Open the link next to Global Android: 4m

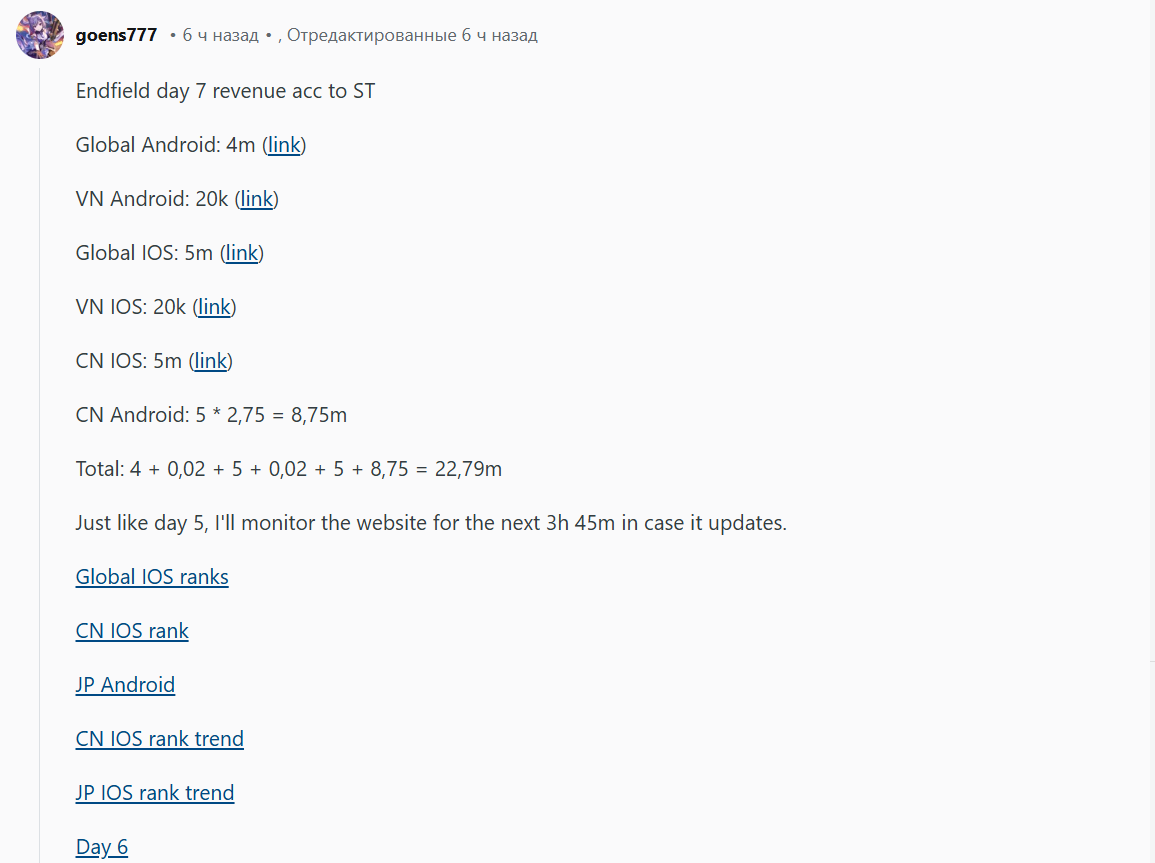click(x=284, y=145)
